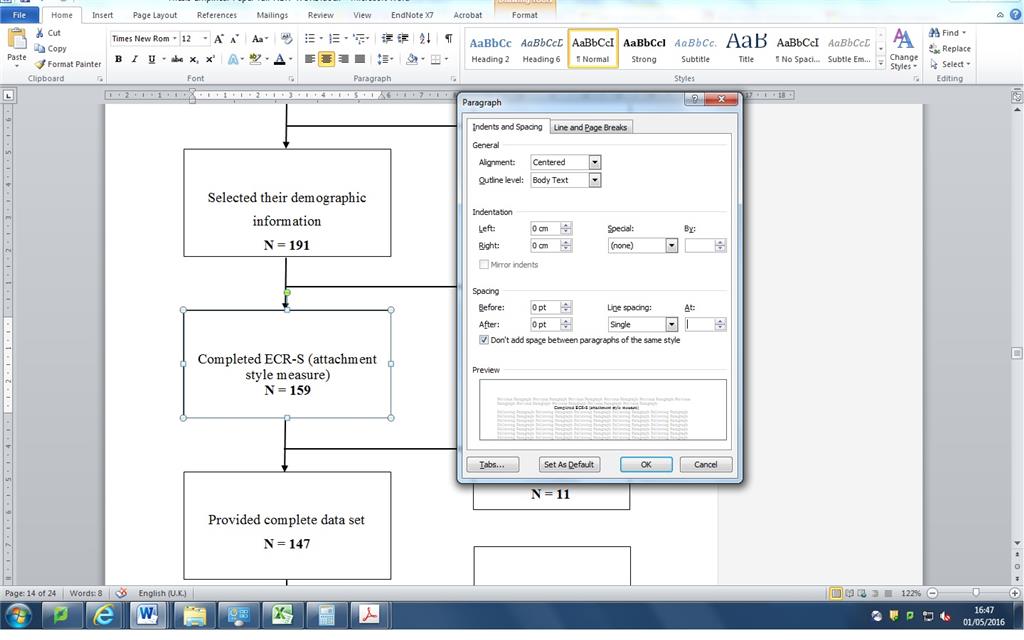Screen dimensions: 1024x640
Task: Click the Replace icon in Editing group
Action: (935, 48)
